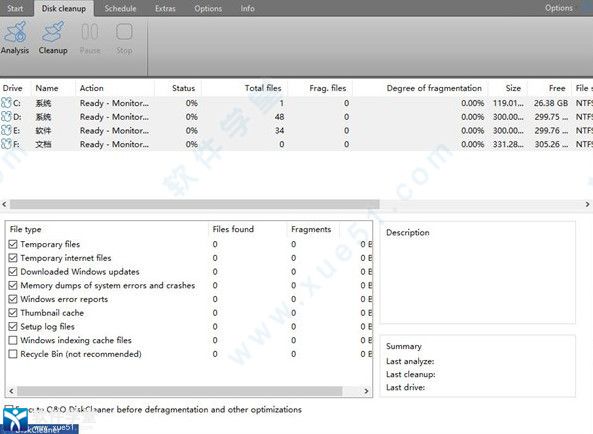Select C: row's 119.01... size value
Image resolution: width=593 pixels, height=434 pixels.
click(508, 103)
